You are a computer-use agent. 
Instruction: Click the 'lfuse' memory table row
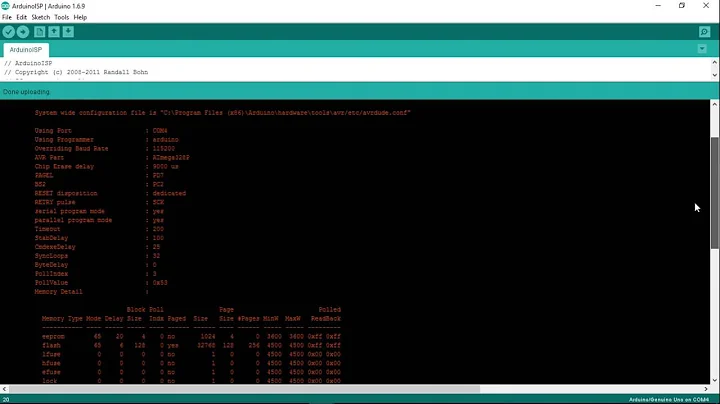point(191,354)
